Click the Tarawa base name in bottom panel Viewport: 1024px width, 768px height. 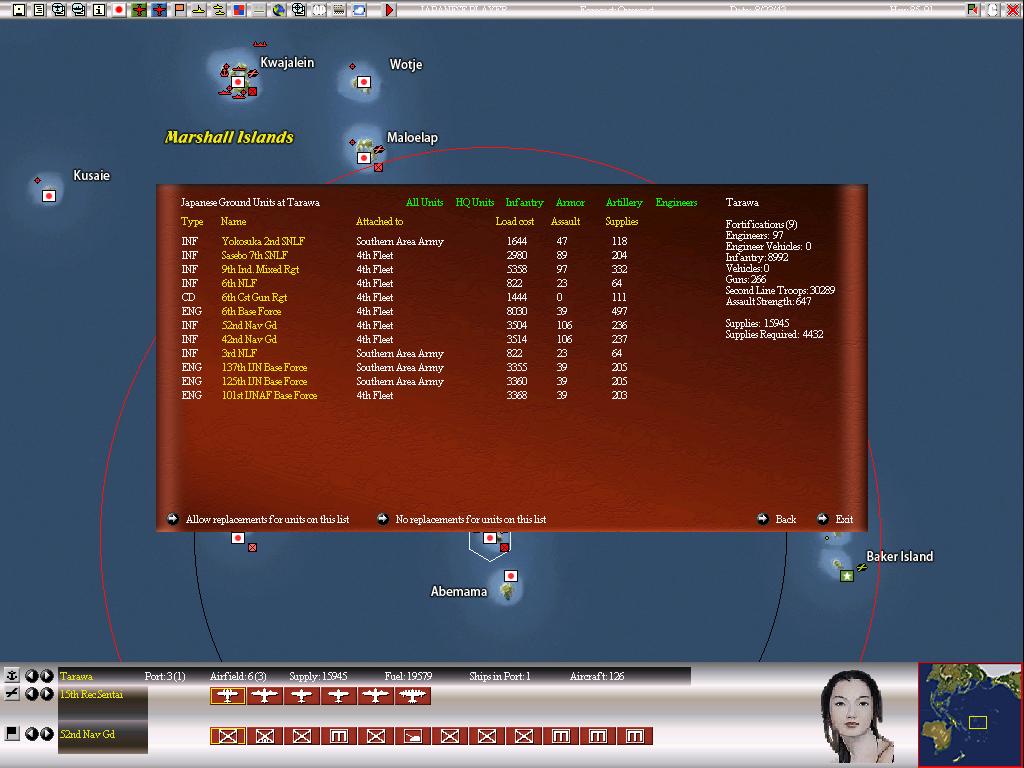(76, 676)
